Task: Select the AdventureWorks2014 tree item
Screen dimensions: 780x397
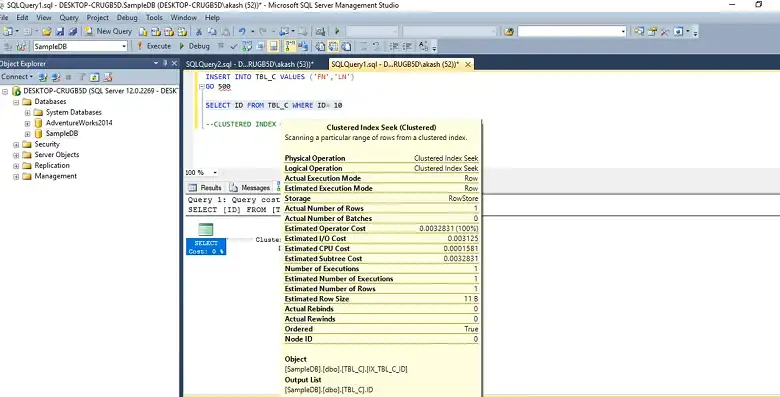Action: (x=79, y=123)
